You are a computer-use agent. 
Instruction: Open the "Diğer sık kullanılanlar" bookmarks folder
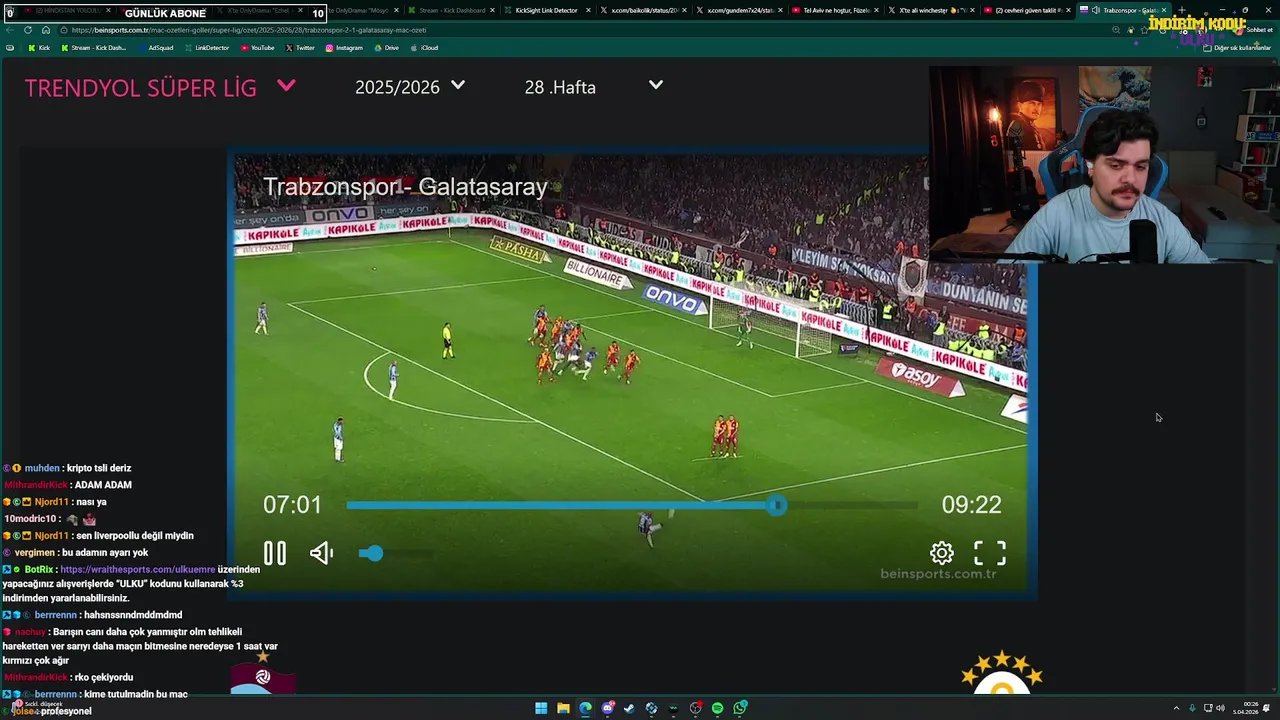(1236, 47)
